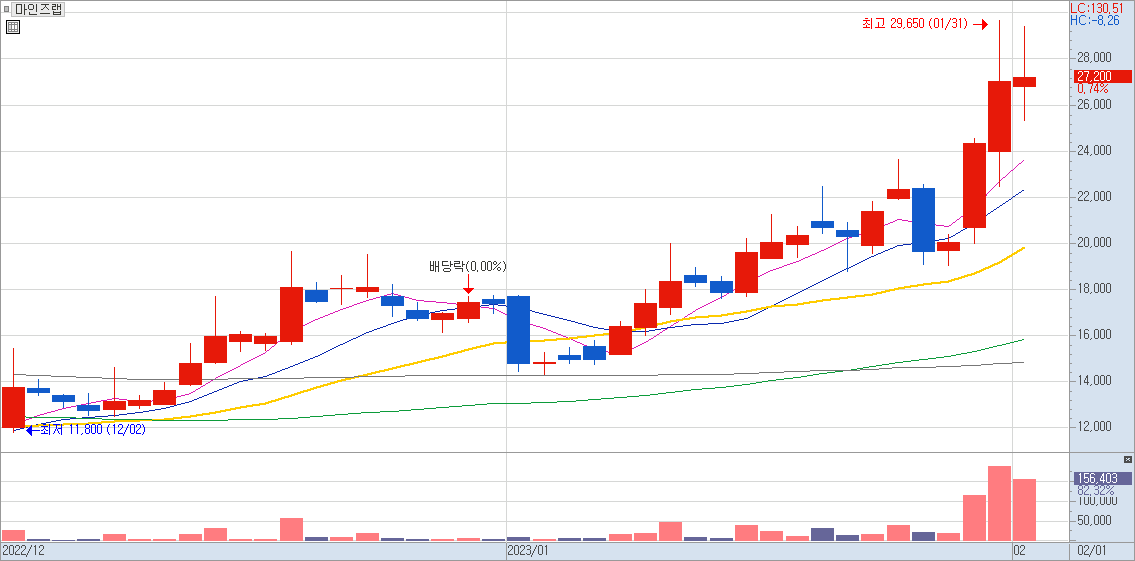1135x561 pixels.
Task: Click the 156,403 volume tag
Action: click(x=1103, y=478)
